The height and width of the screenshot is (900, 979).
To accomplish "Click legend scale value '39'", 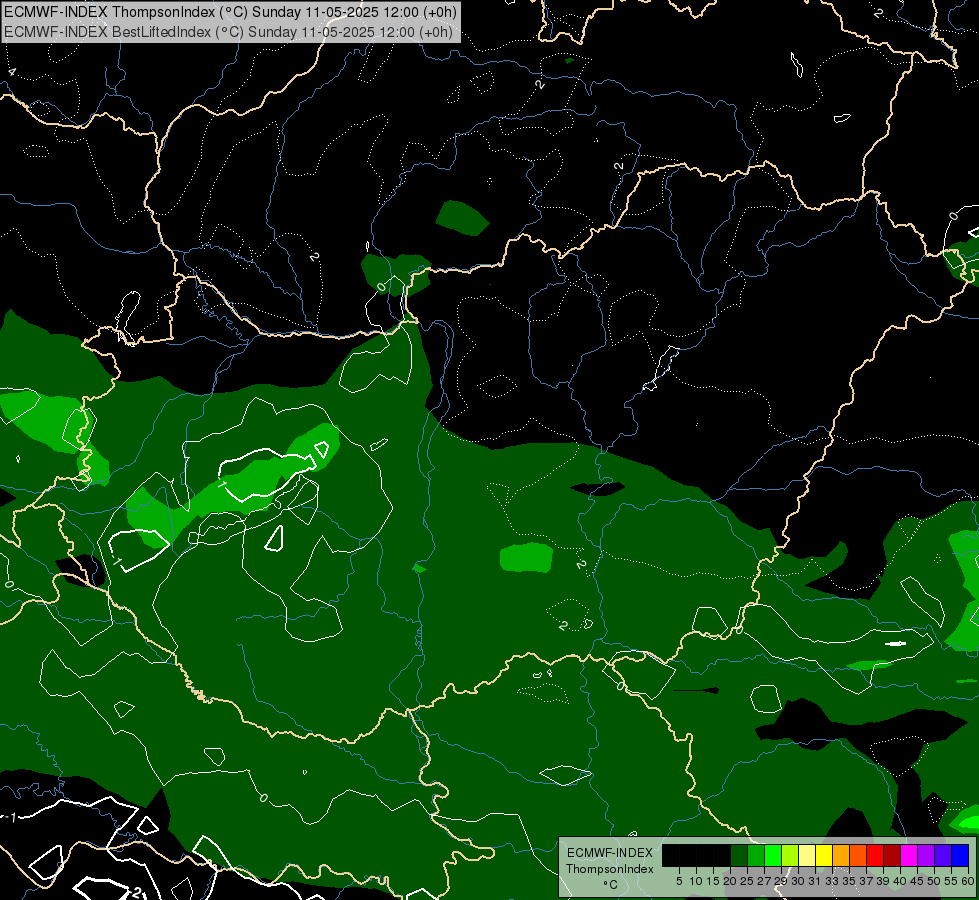I will (883, 881).
